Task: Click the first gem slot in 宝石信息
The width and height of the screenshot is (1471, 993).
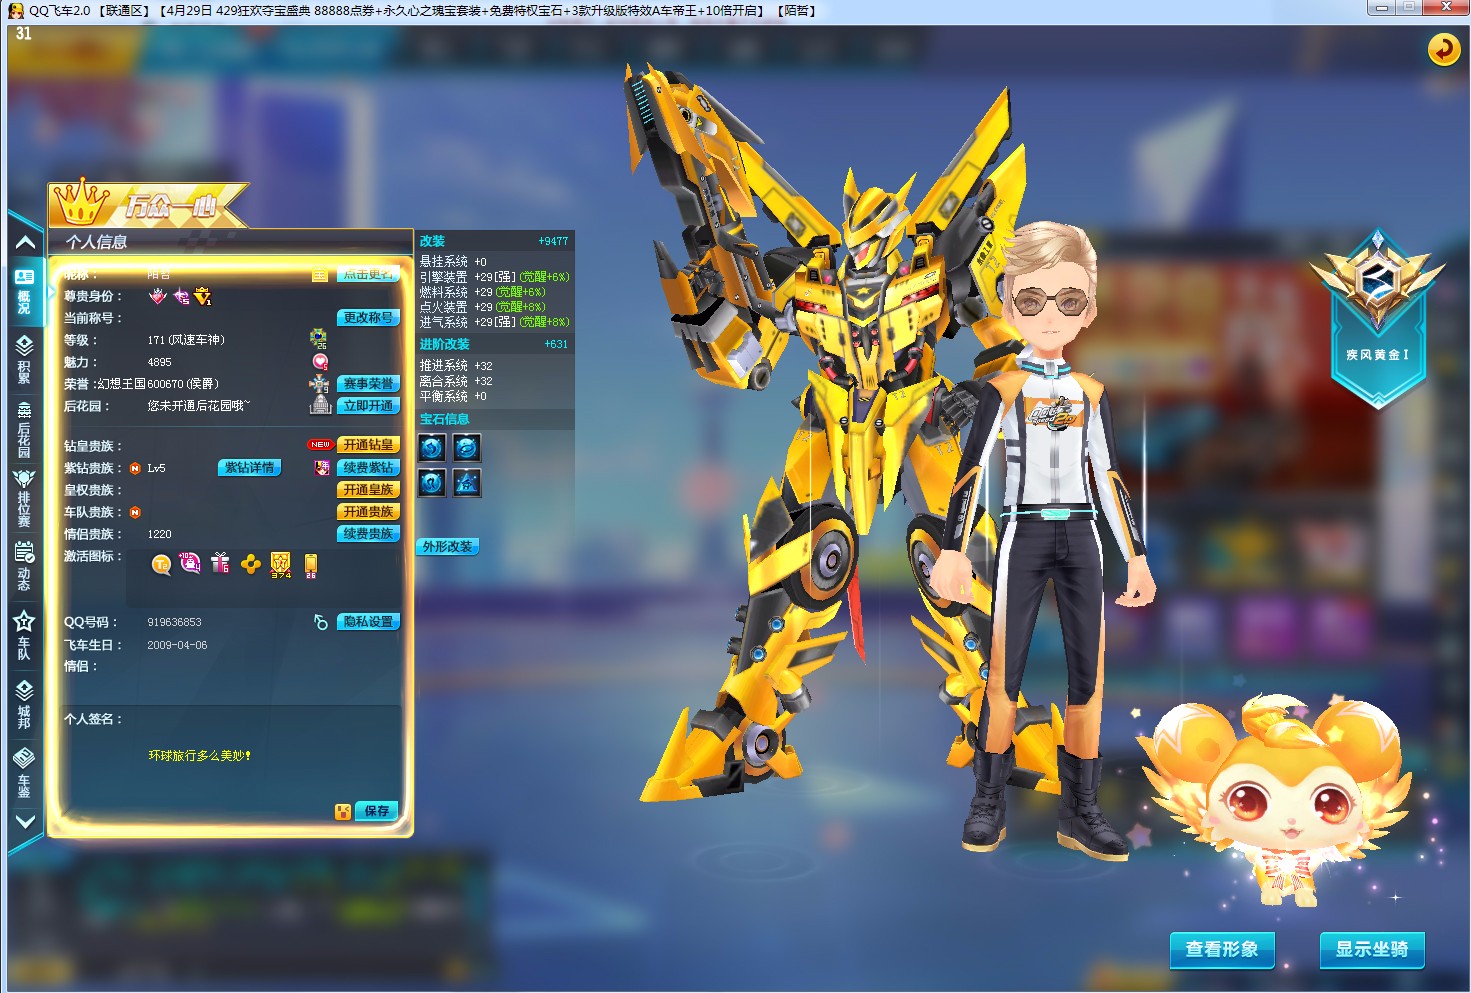Action: pos(432,447)
